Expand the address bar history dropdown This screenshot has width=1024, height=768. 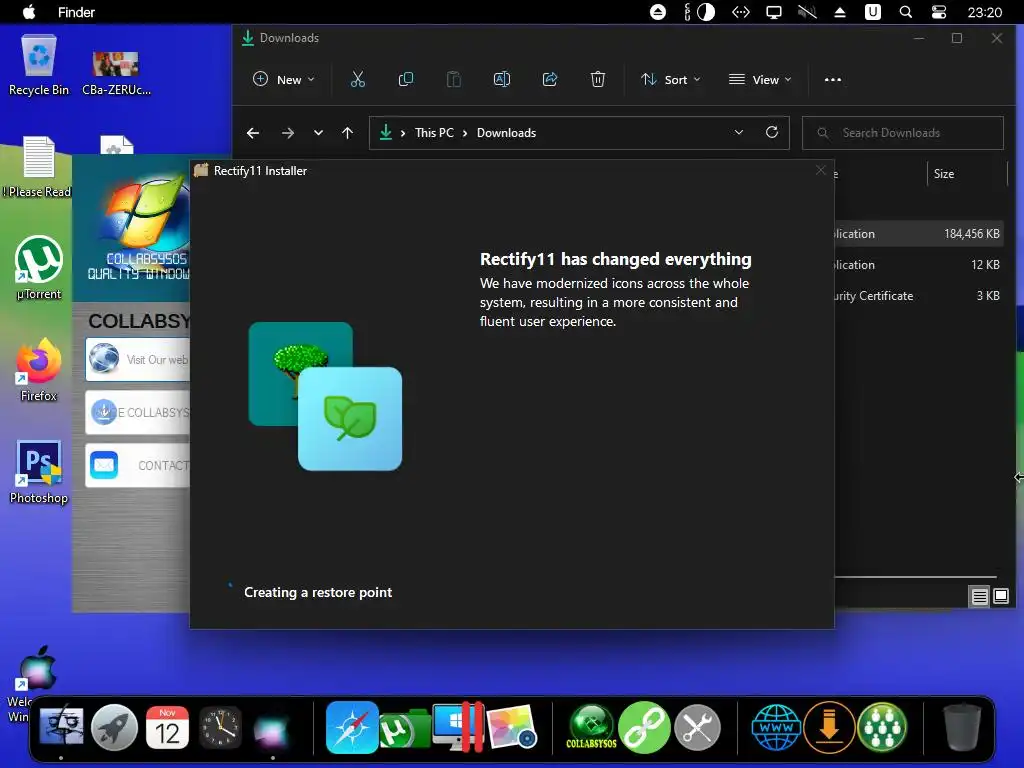point(739,133)
